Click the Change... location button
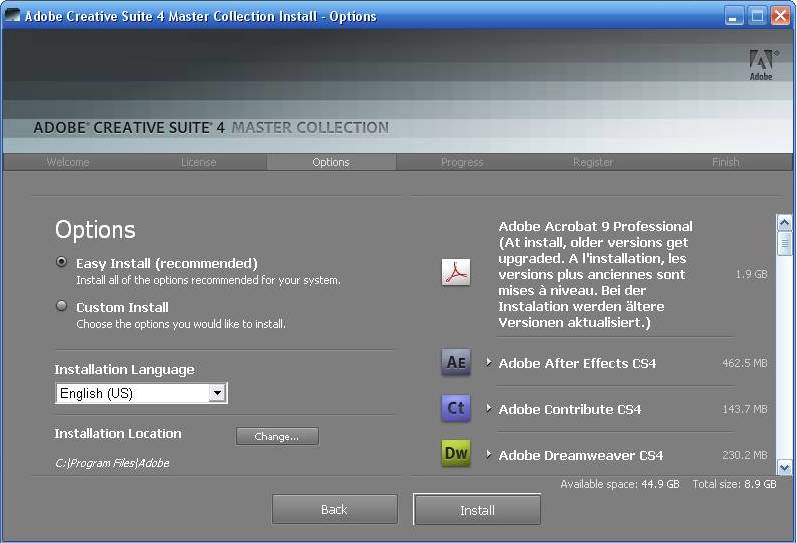 point(277,436)
